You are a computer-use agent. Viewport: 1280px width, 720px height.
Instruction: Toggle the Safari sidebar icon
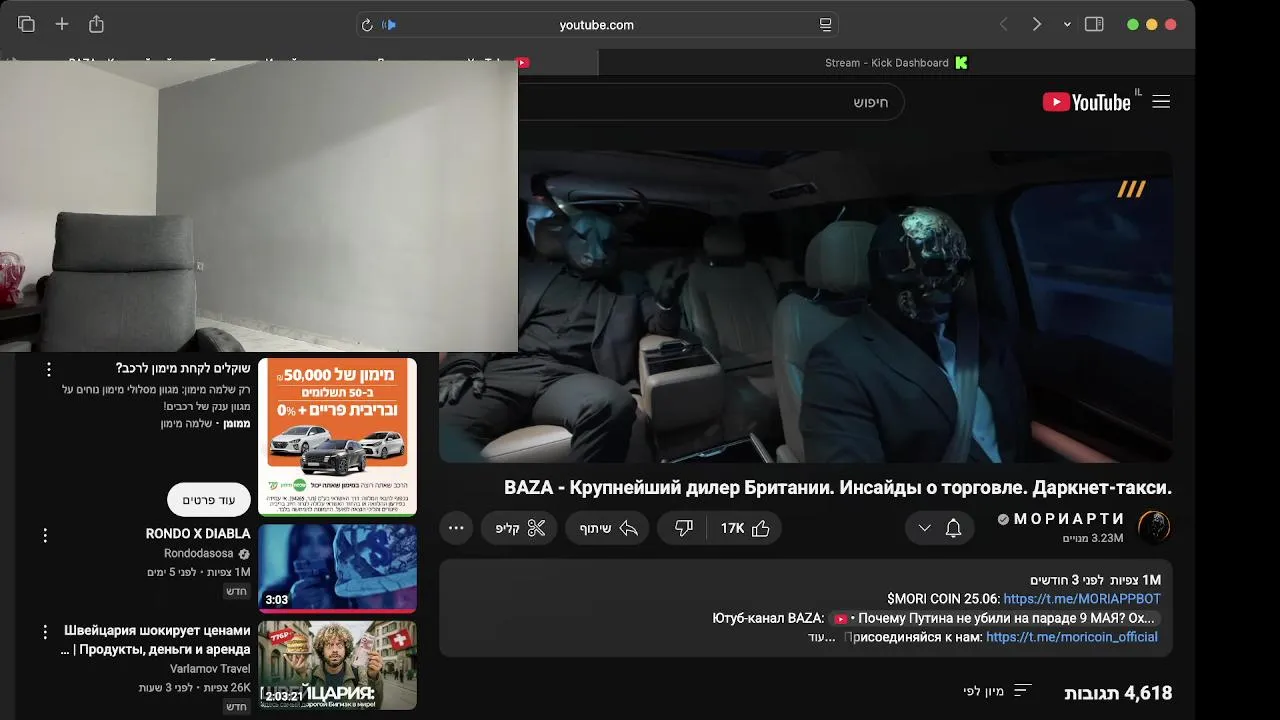(x=1094, y=24)
